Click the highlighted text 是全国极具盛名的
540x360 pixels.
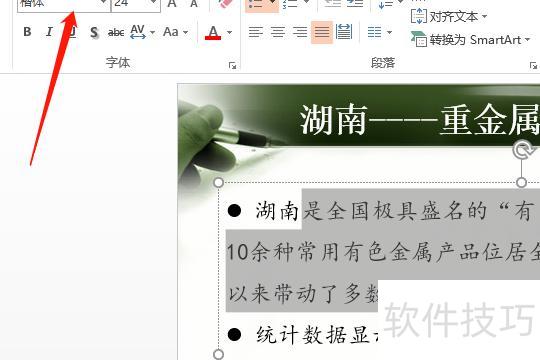[395, 211]
